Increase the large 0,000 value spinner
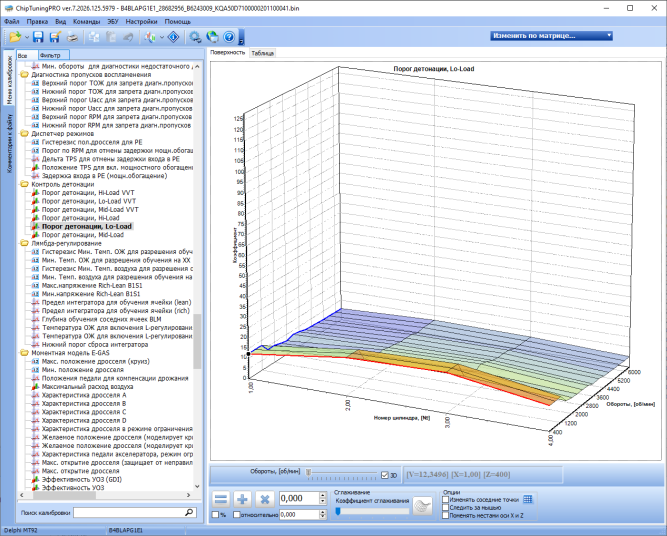Viewport: 667px width, 536px height. click(323, 495)
